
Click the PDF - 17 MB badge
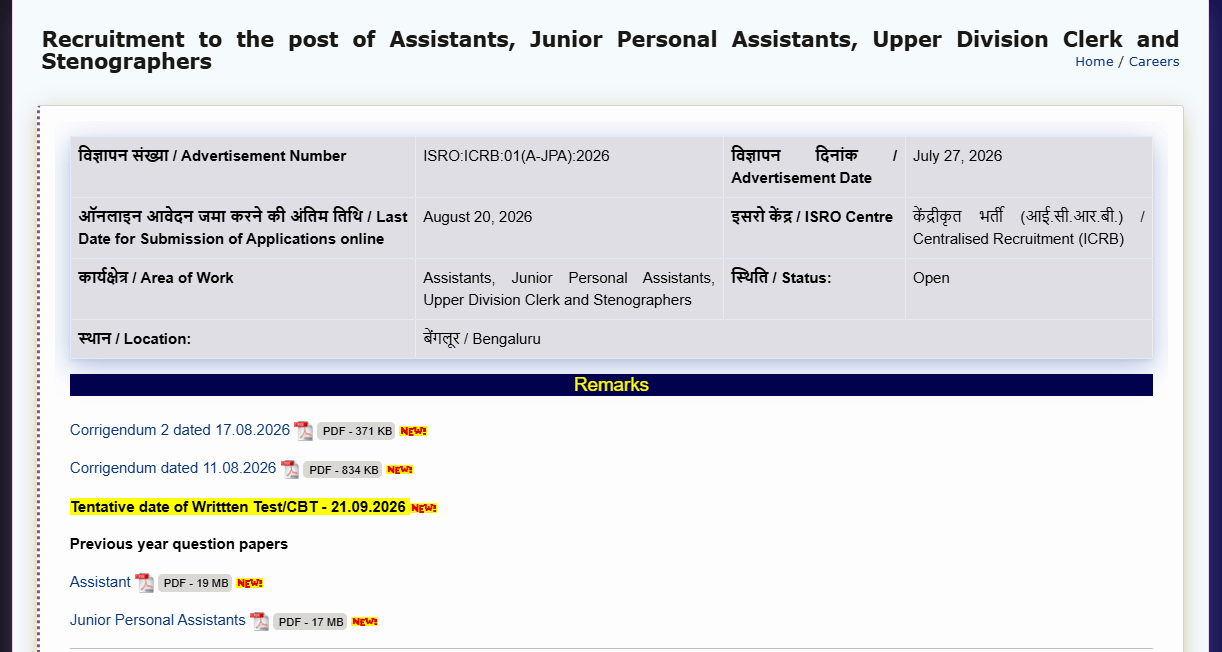coord(310,621)
